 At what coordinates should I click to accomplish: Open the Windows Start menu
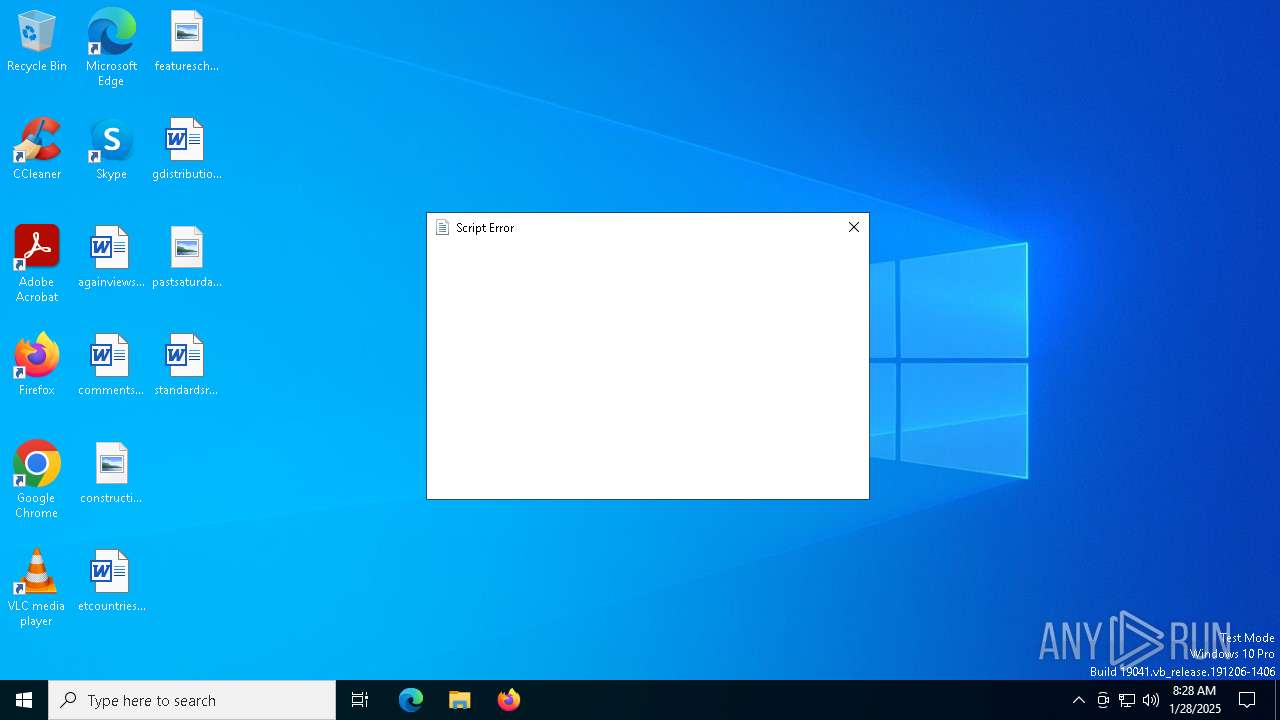tap(24, 700)
